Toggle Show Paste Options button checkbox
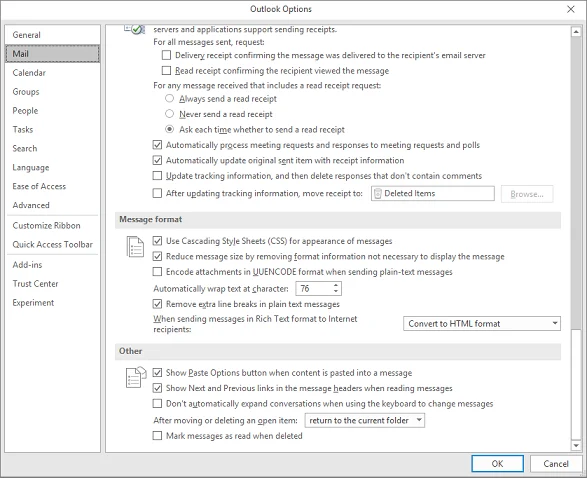Screen dimensions: 587x478 click(157, 373)
